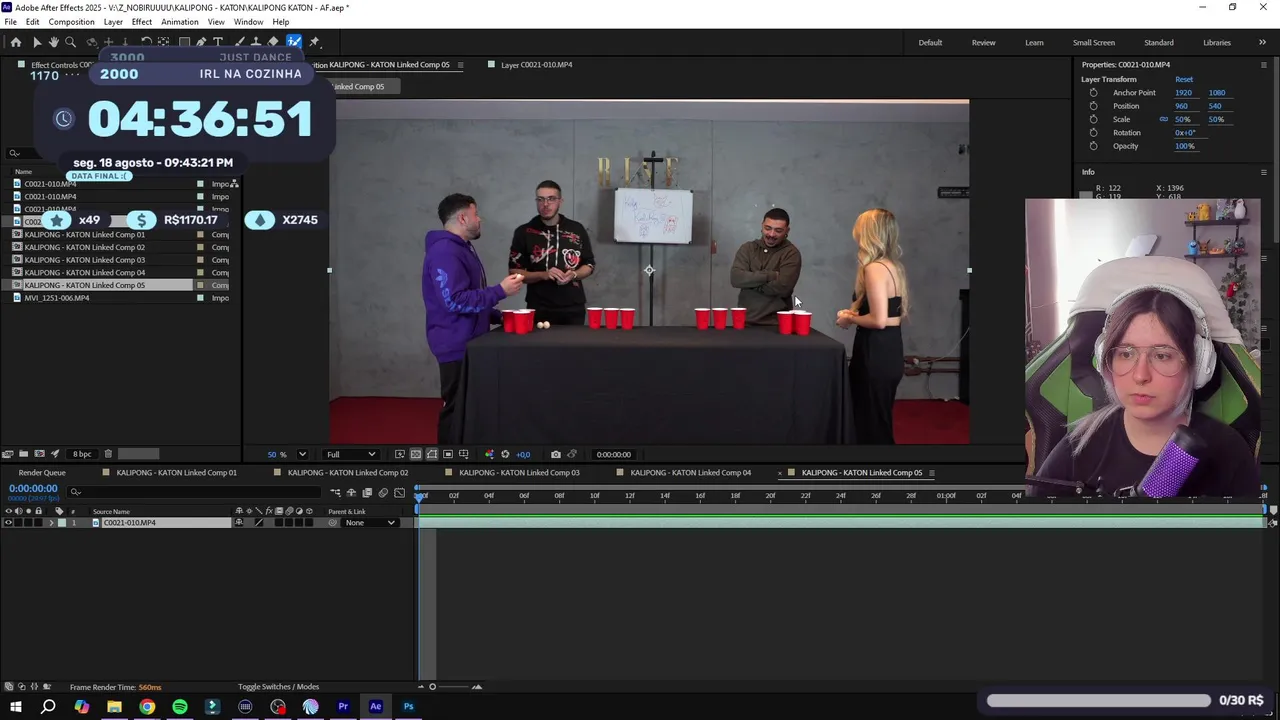Select the Brush tool
This screenshot has height=720, width=1280.
239,42
